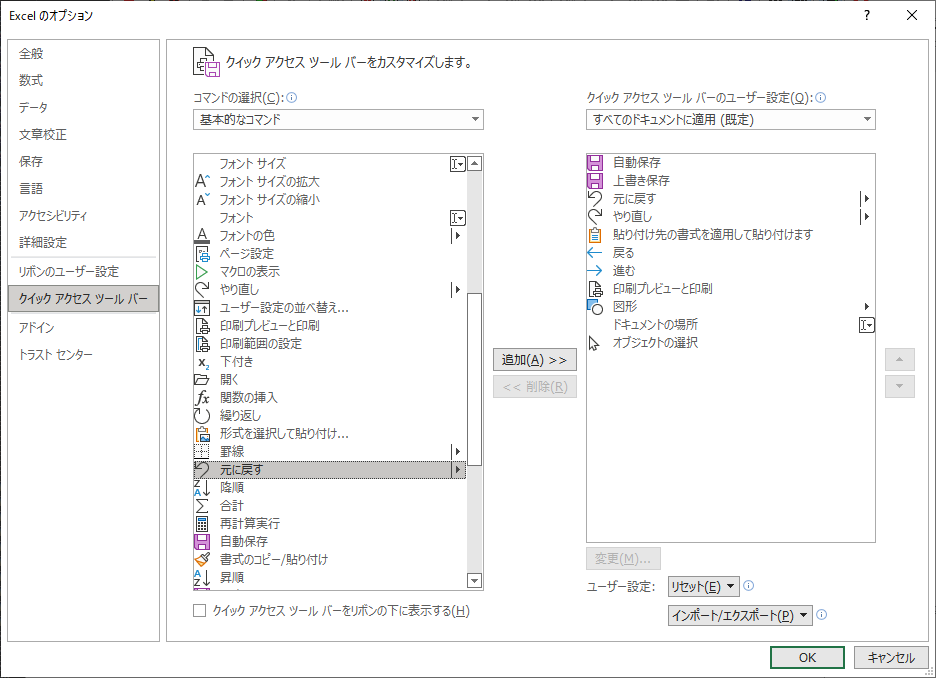The image size is (936, 678).
Task: Click the 関数の挿入 fx icon
Action: pos(202,397)
